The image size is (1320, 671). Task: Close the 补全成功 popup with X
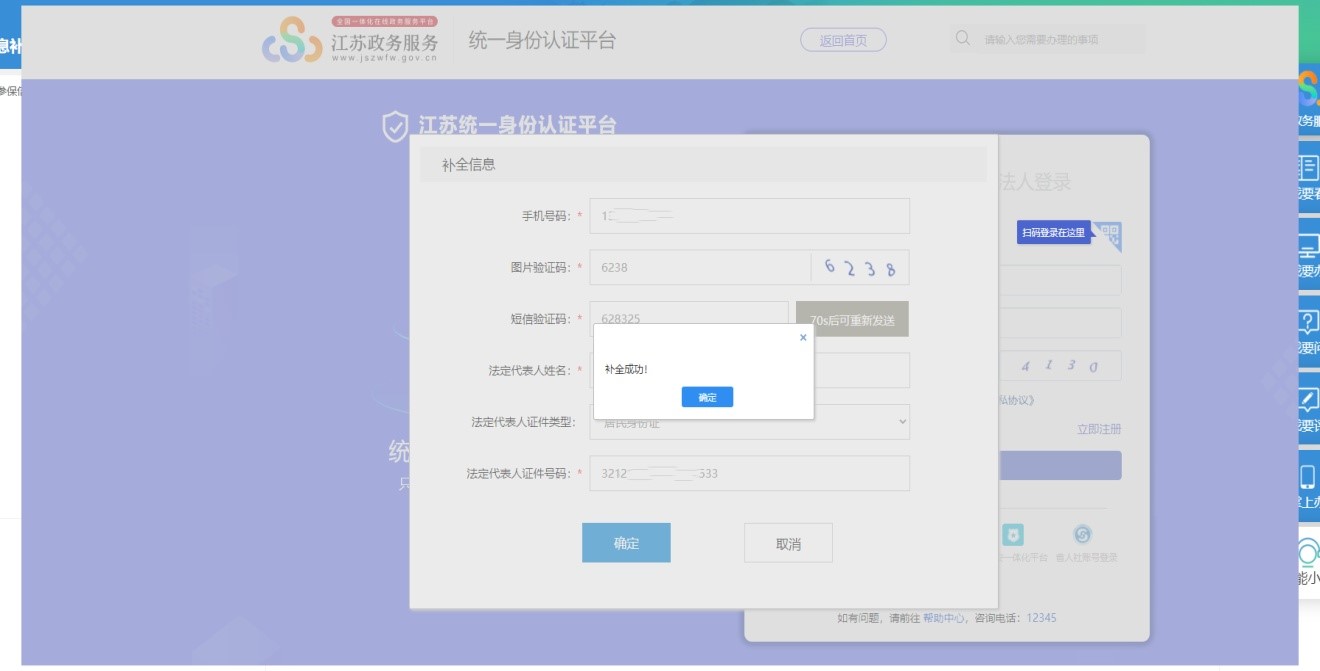pos(802,338)
